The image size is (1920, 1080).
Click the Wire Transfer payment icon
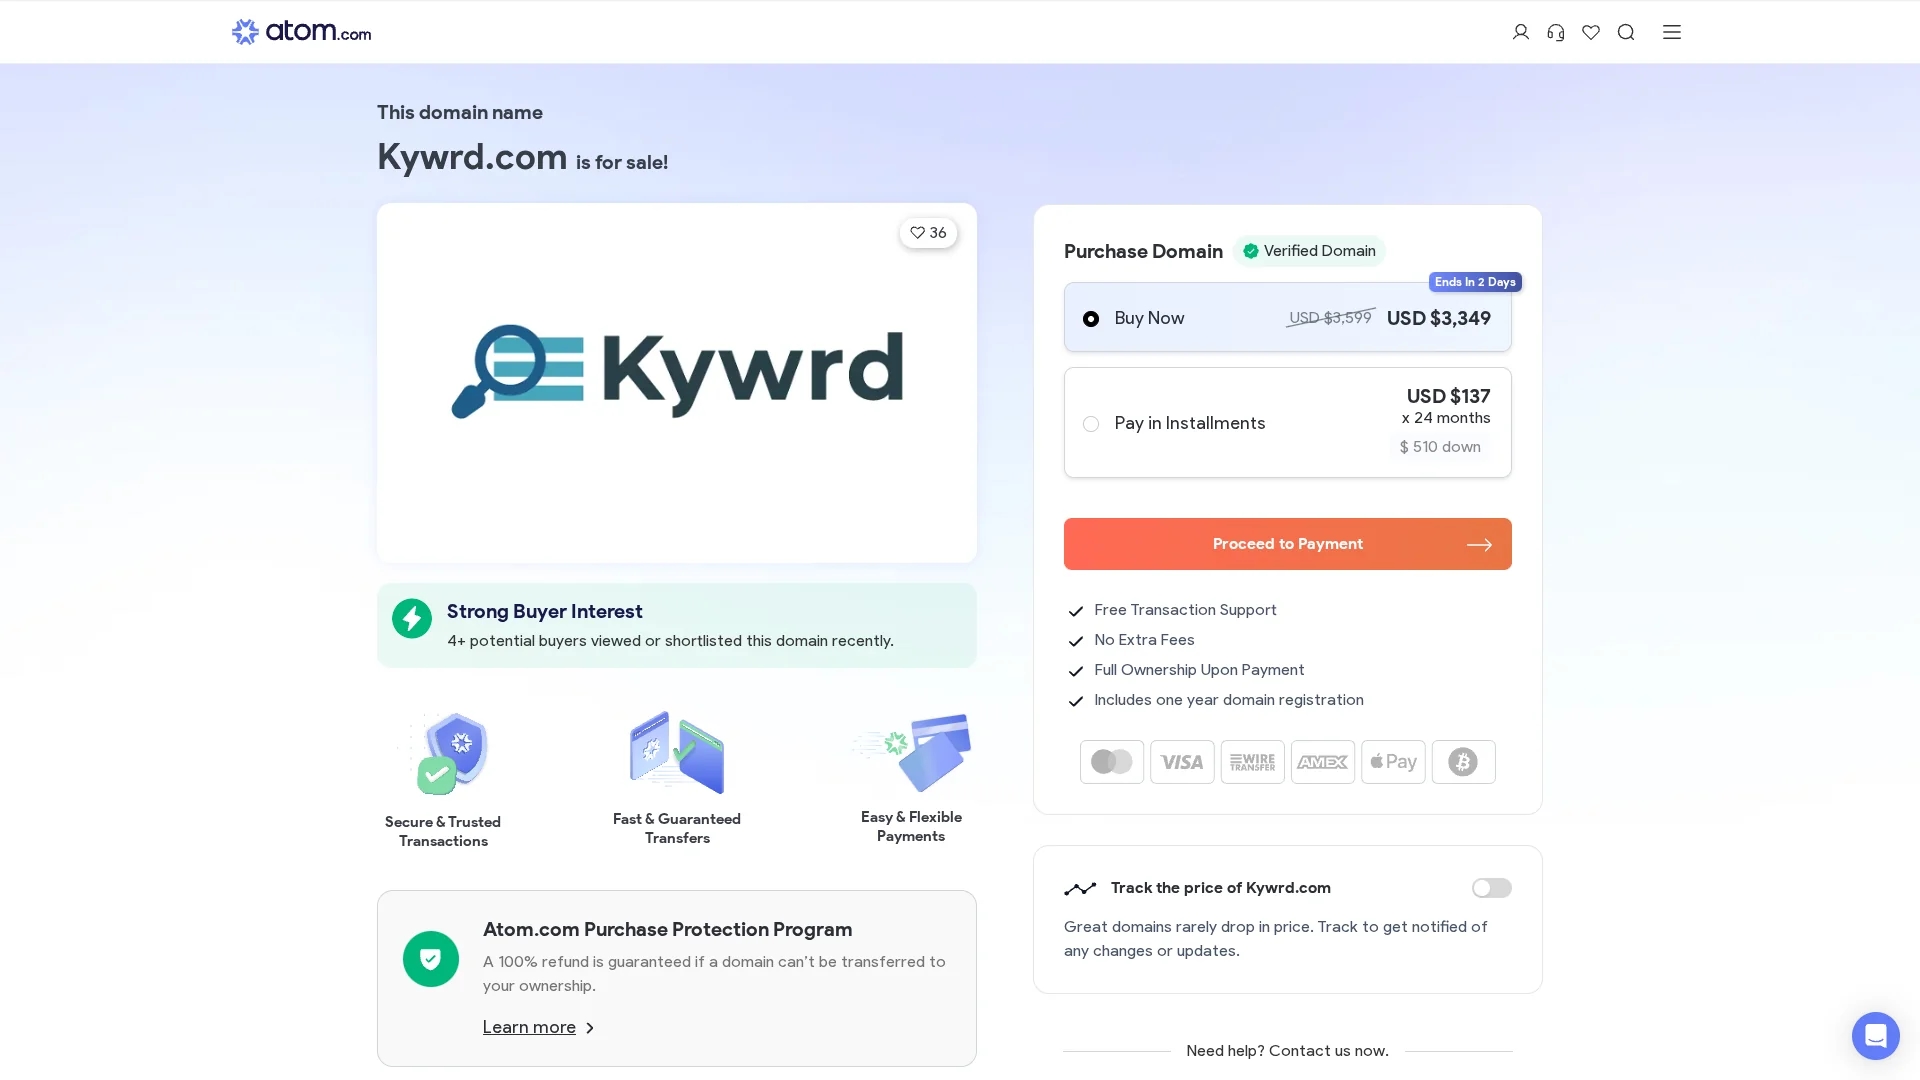click(1252, 762)
